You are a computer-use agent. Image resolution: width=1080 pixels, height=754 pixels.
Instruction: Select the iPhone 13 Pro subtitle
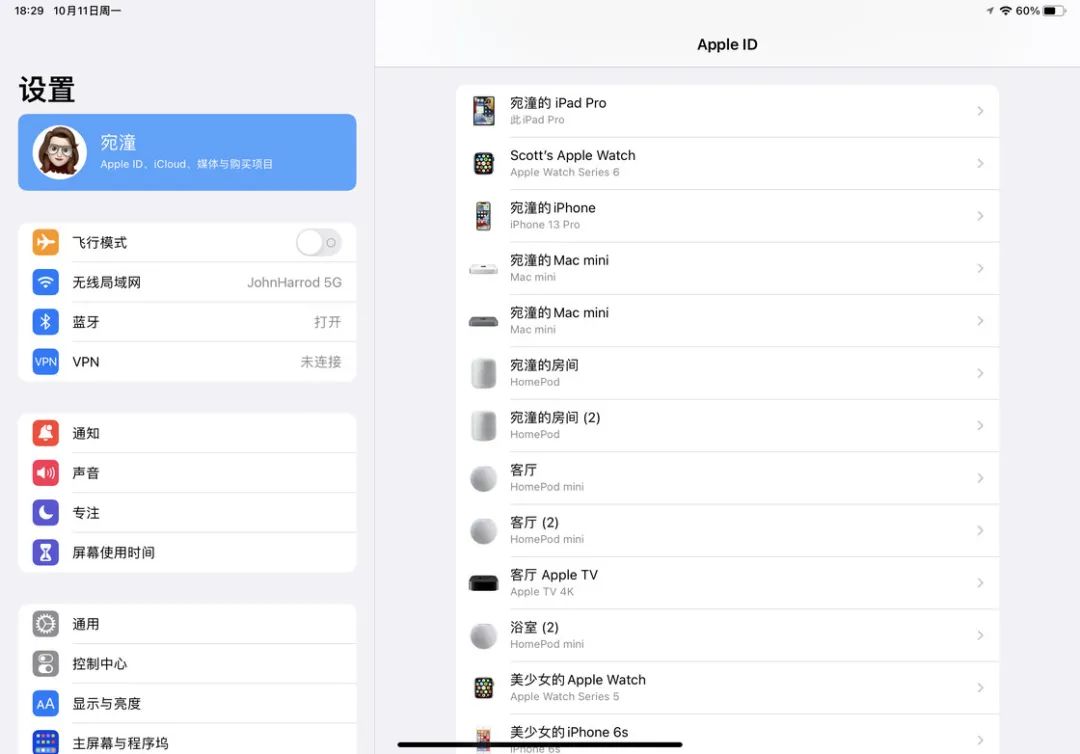(x=545, y=224)
